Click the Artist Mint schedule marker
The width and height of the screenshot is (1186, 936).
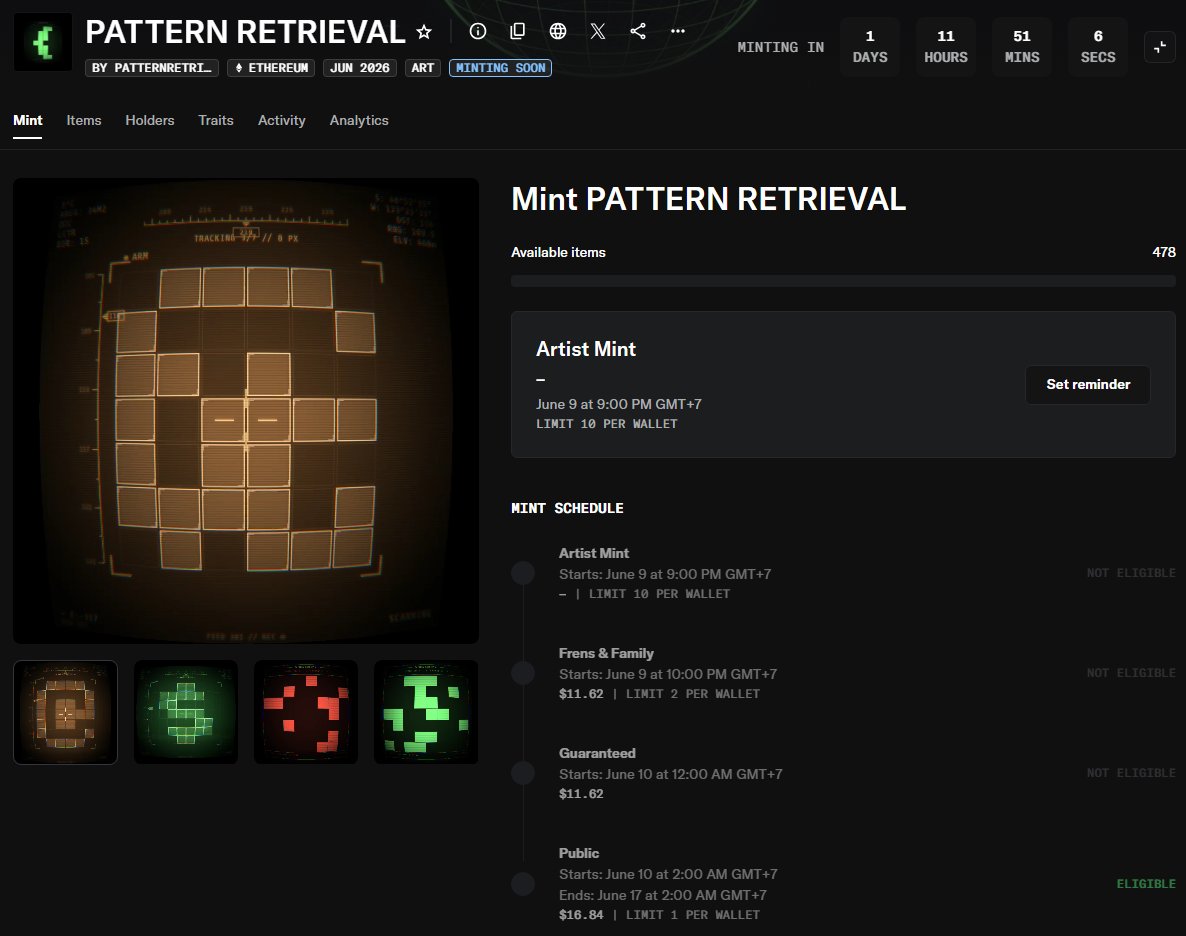tap(523, 573)
